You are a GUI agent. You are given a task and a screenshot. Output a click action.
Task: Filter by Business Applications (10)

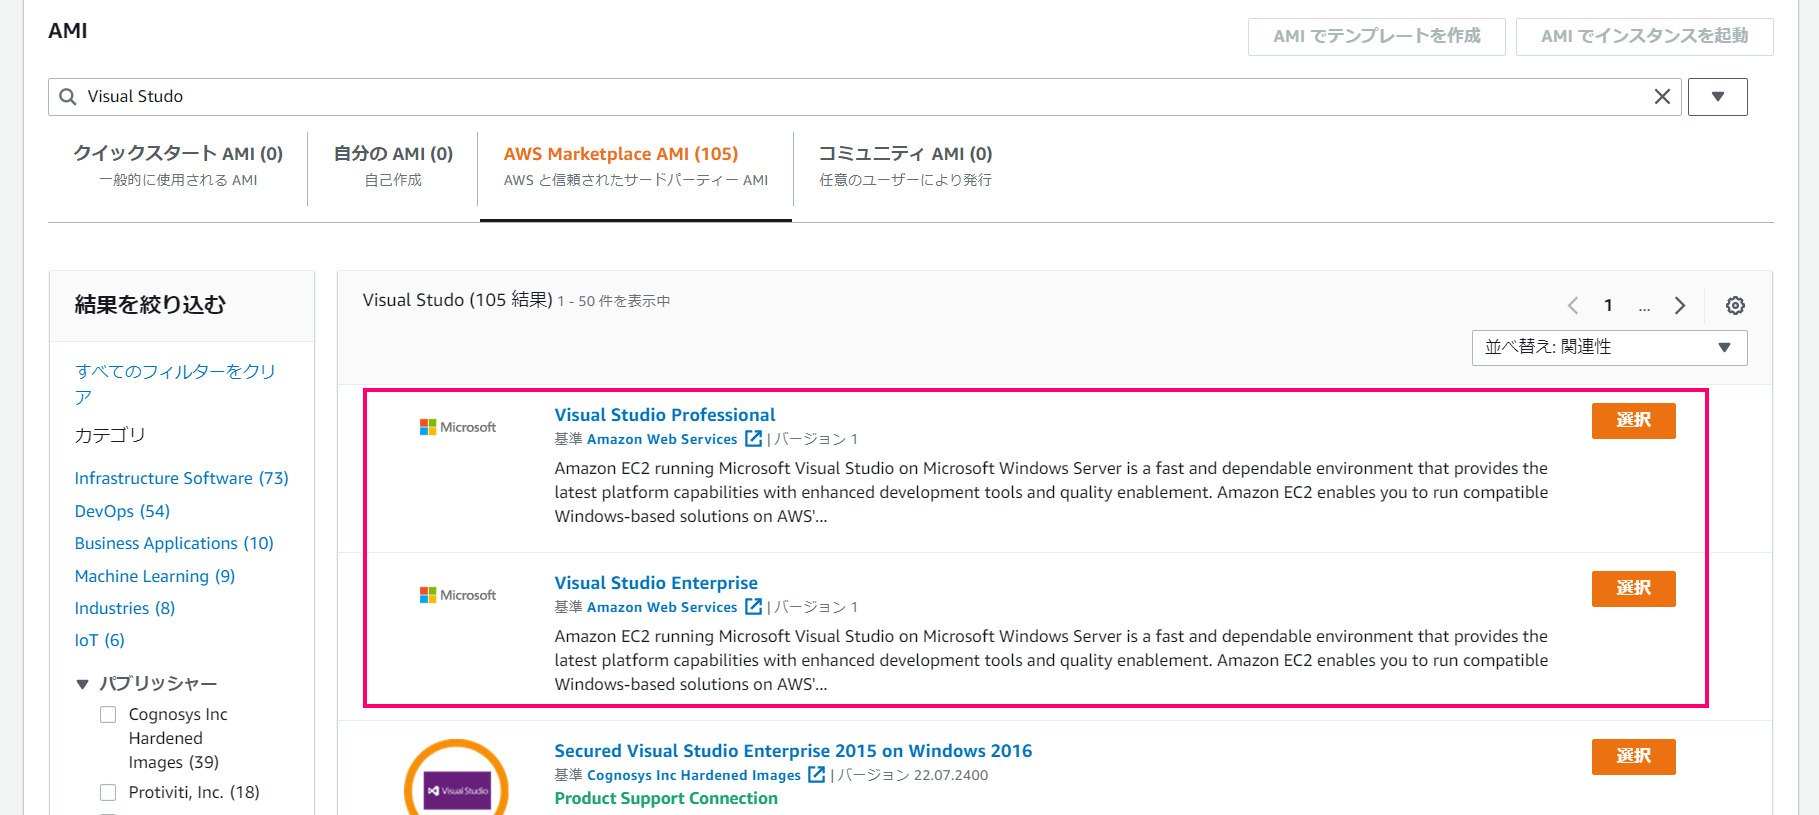click(174, 543)
